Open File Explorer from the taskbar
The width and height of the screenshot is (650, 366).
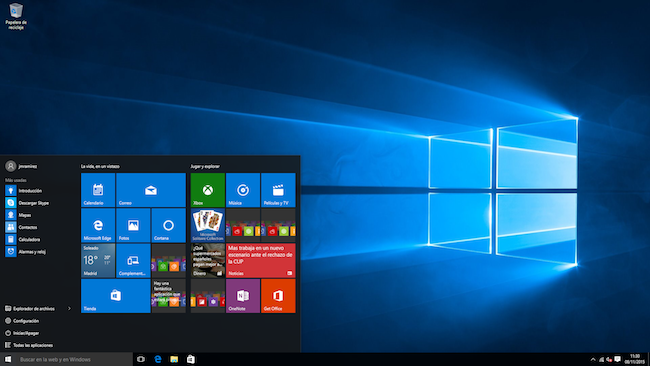click(174, 359)
